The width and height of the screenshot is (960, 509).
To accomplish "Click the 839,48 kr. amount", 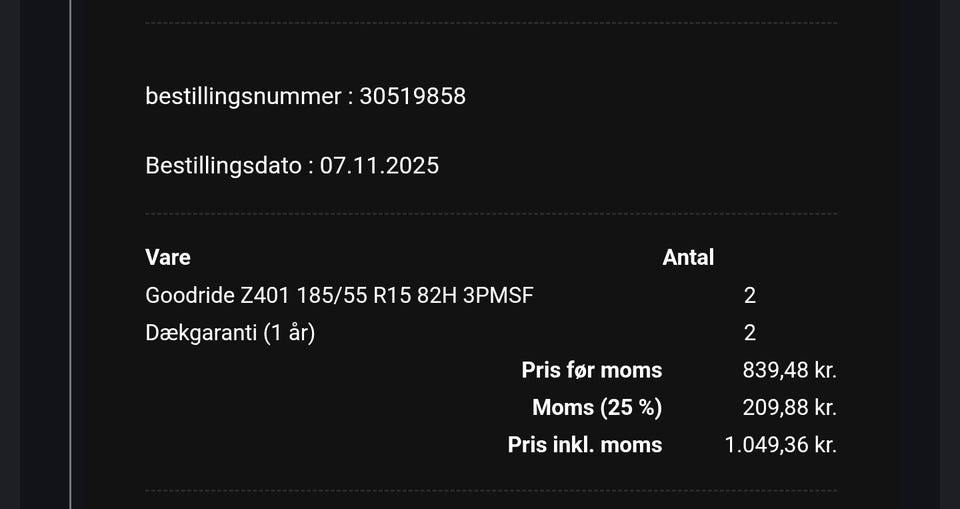I will point(789,370).
